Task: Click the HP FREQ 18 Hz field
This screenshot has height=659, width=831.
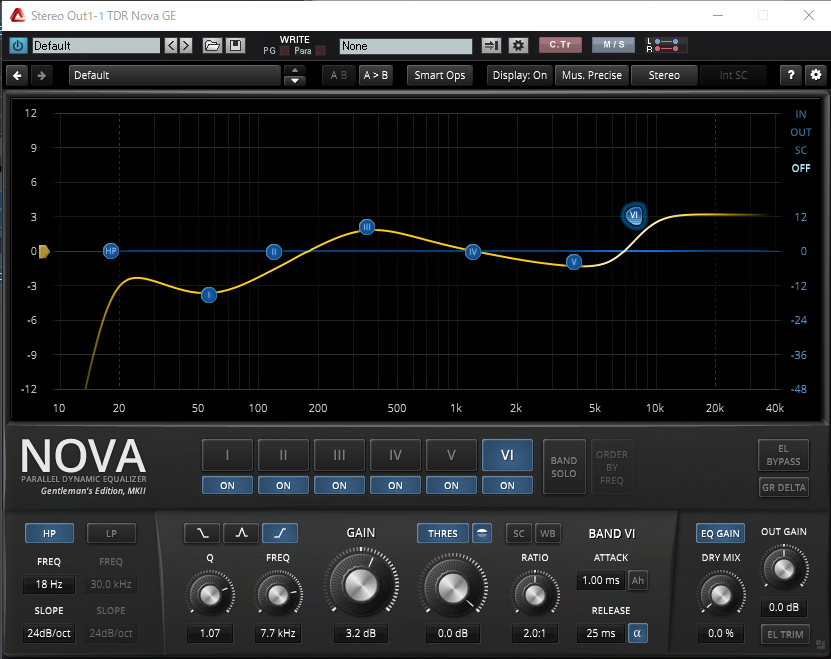Action: coord(49,584)
